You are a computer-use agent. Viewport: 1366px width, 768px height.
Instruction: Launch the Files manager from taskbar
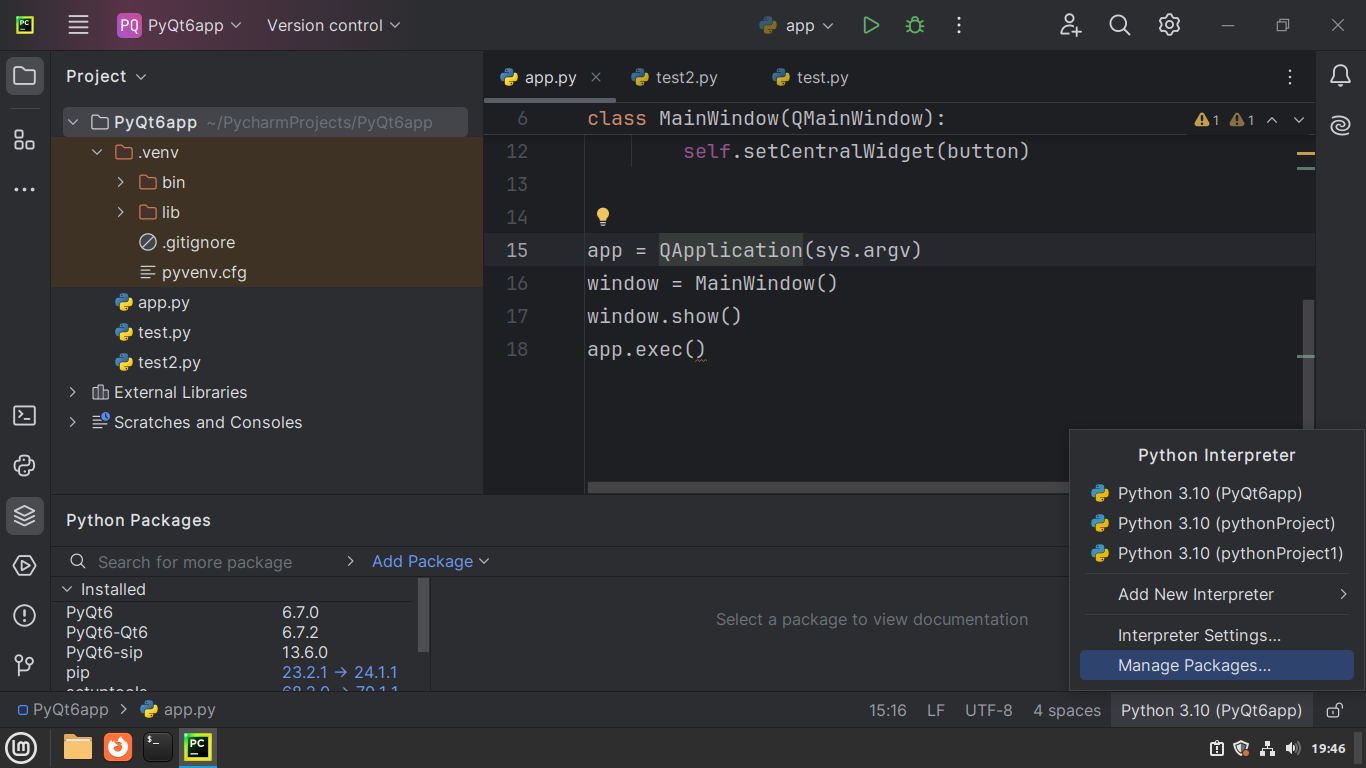[x=78, y=747]
